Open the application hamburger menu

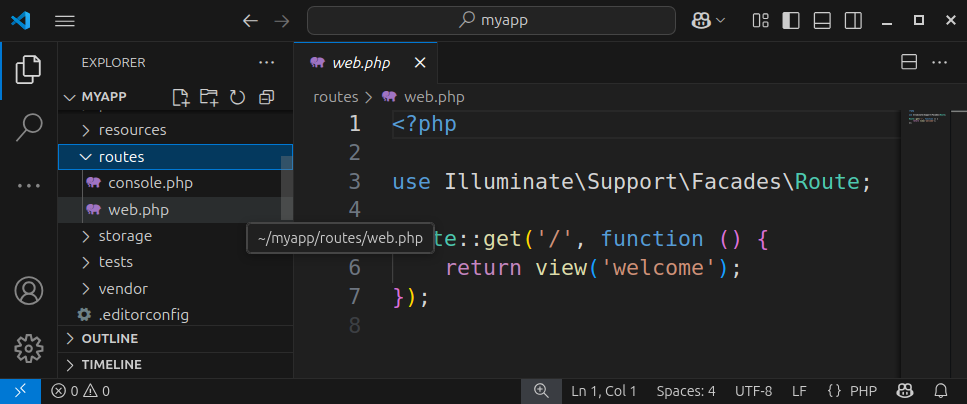pyautogui.click(x=65, y=21)
